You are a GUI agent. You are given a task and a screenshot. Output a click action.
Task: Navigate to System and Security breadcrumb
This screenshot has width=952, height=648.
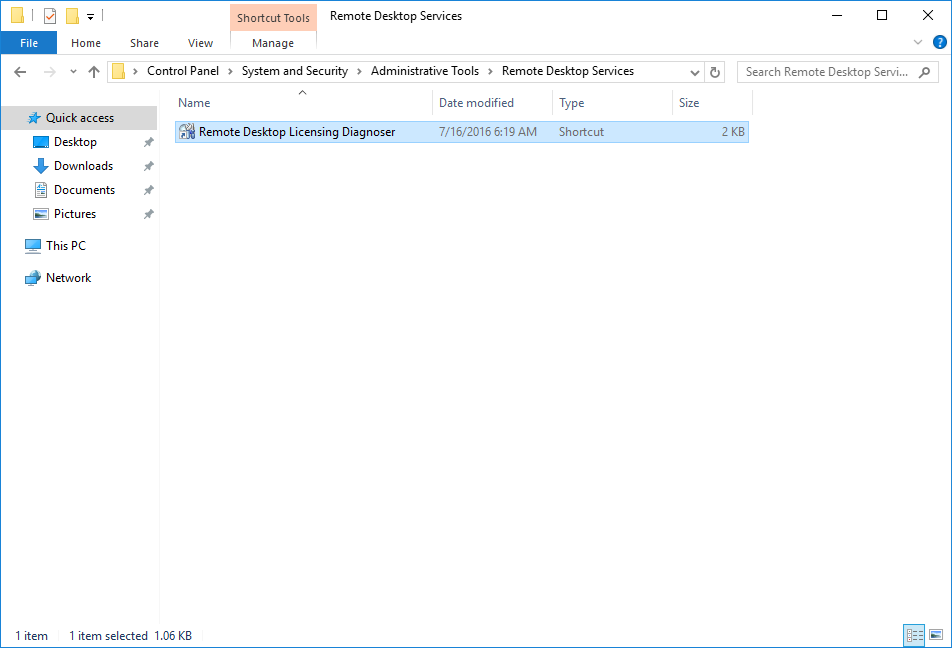click(294, 71)
